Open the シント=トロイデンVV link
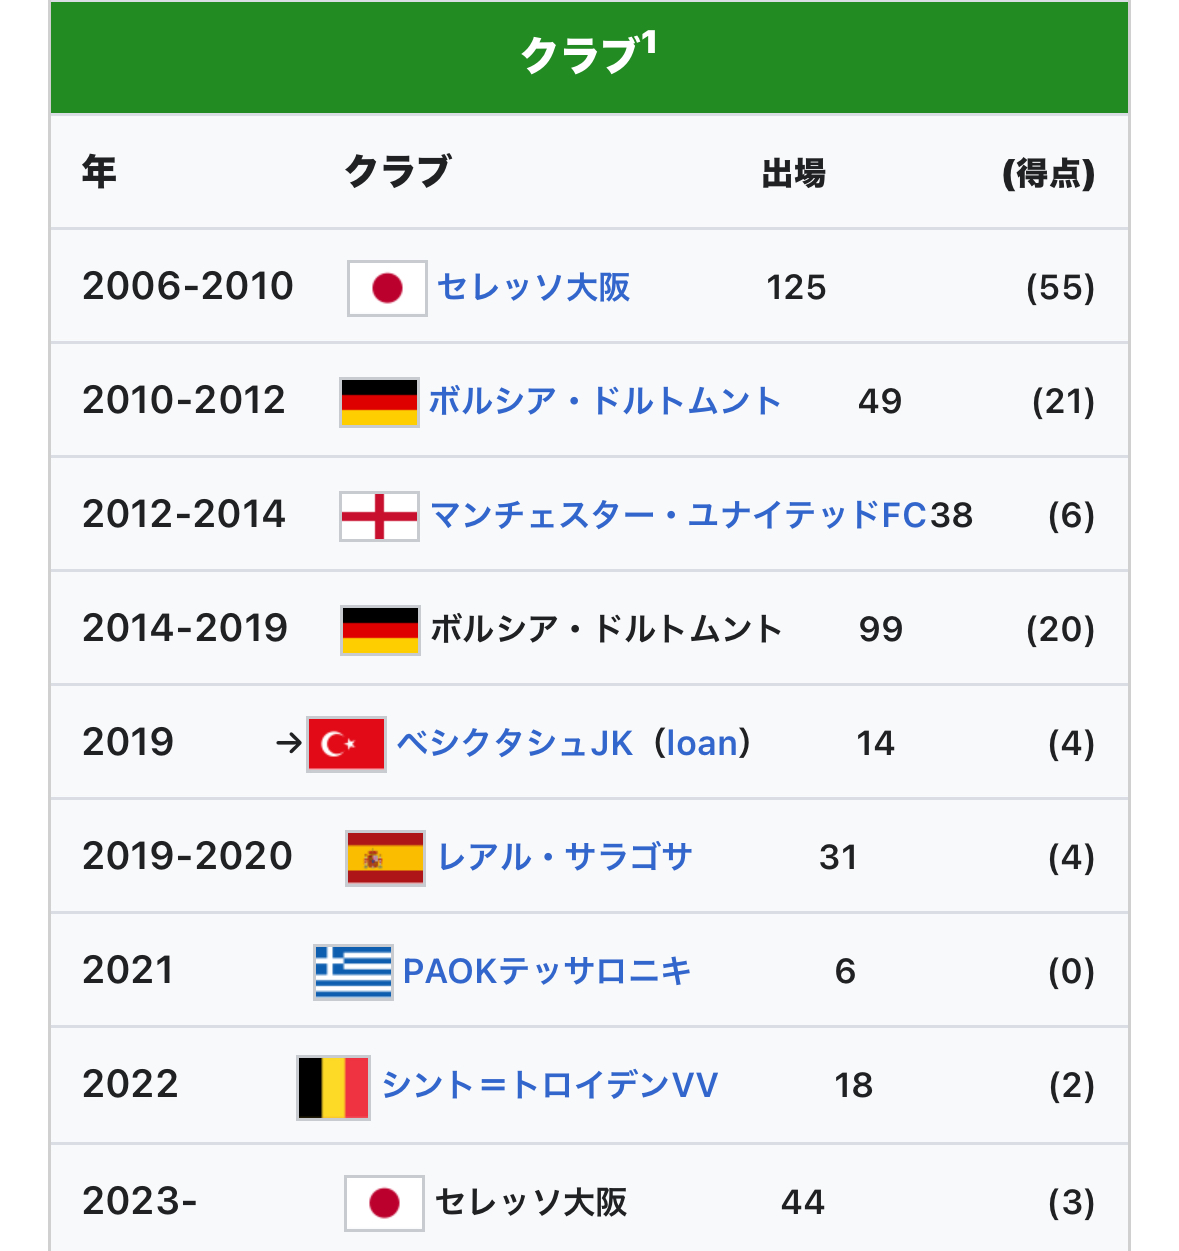The image size is (1179, 1251). 550,1086
